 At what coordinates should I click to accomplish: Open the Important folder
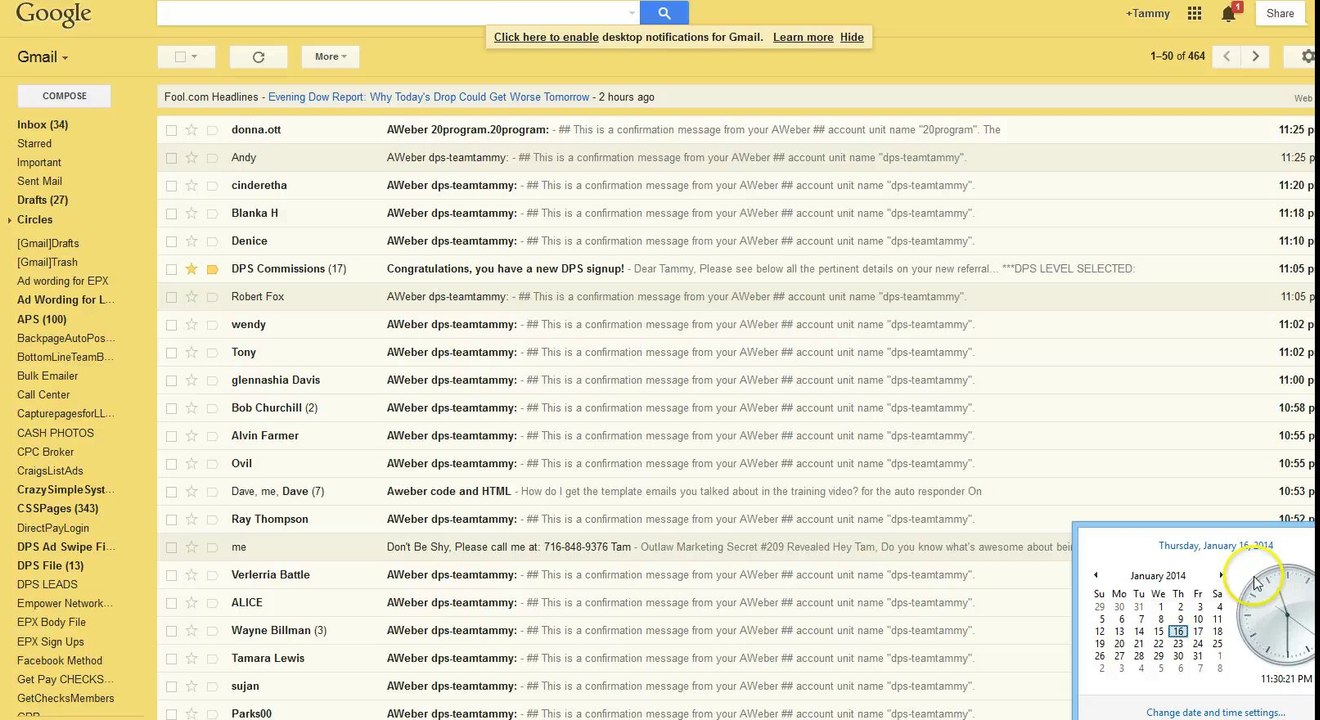(x=39, y=163)
